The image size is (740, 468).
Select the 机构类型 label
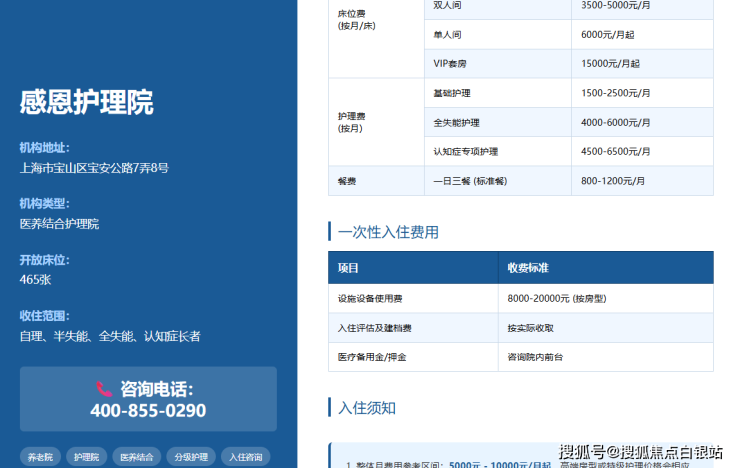[x=44, y=204]
